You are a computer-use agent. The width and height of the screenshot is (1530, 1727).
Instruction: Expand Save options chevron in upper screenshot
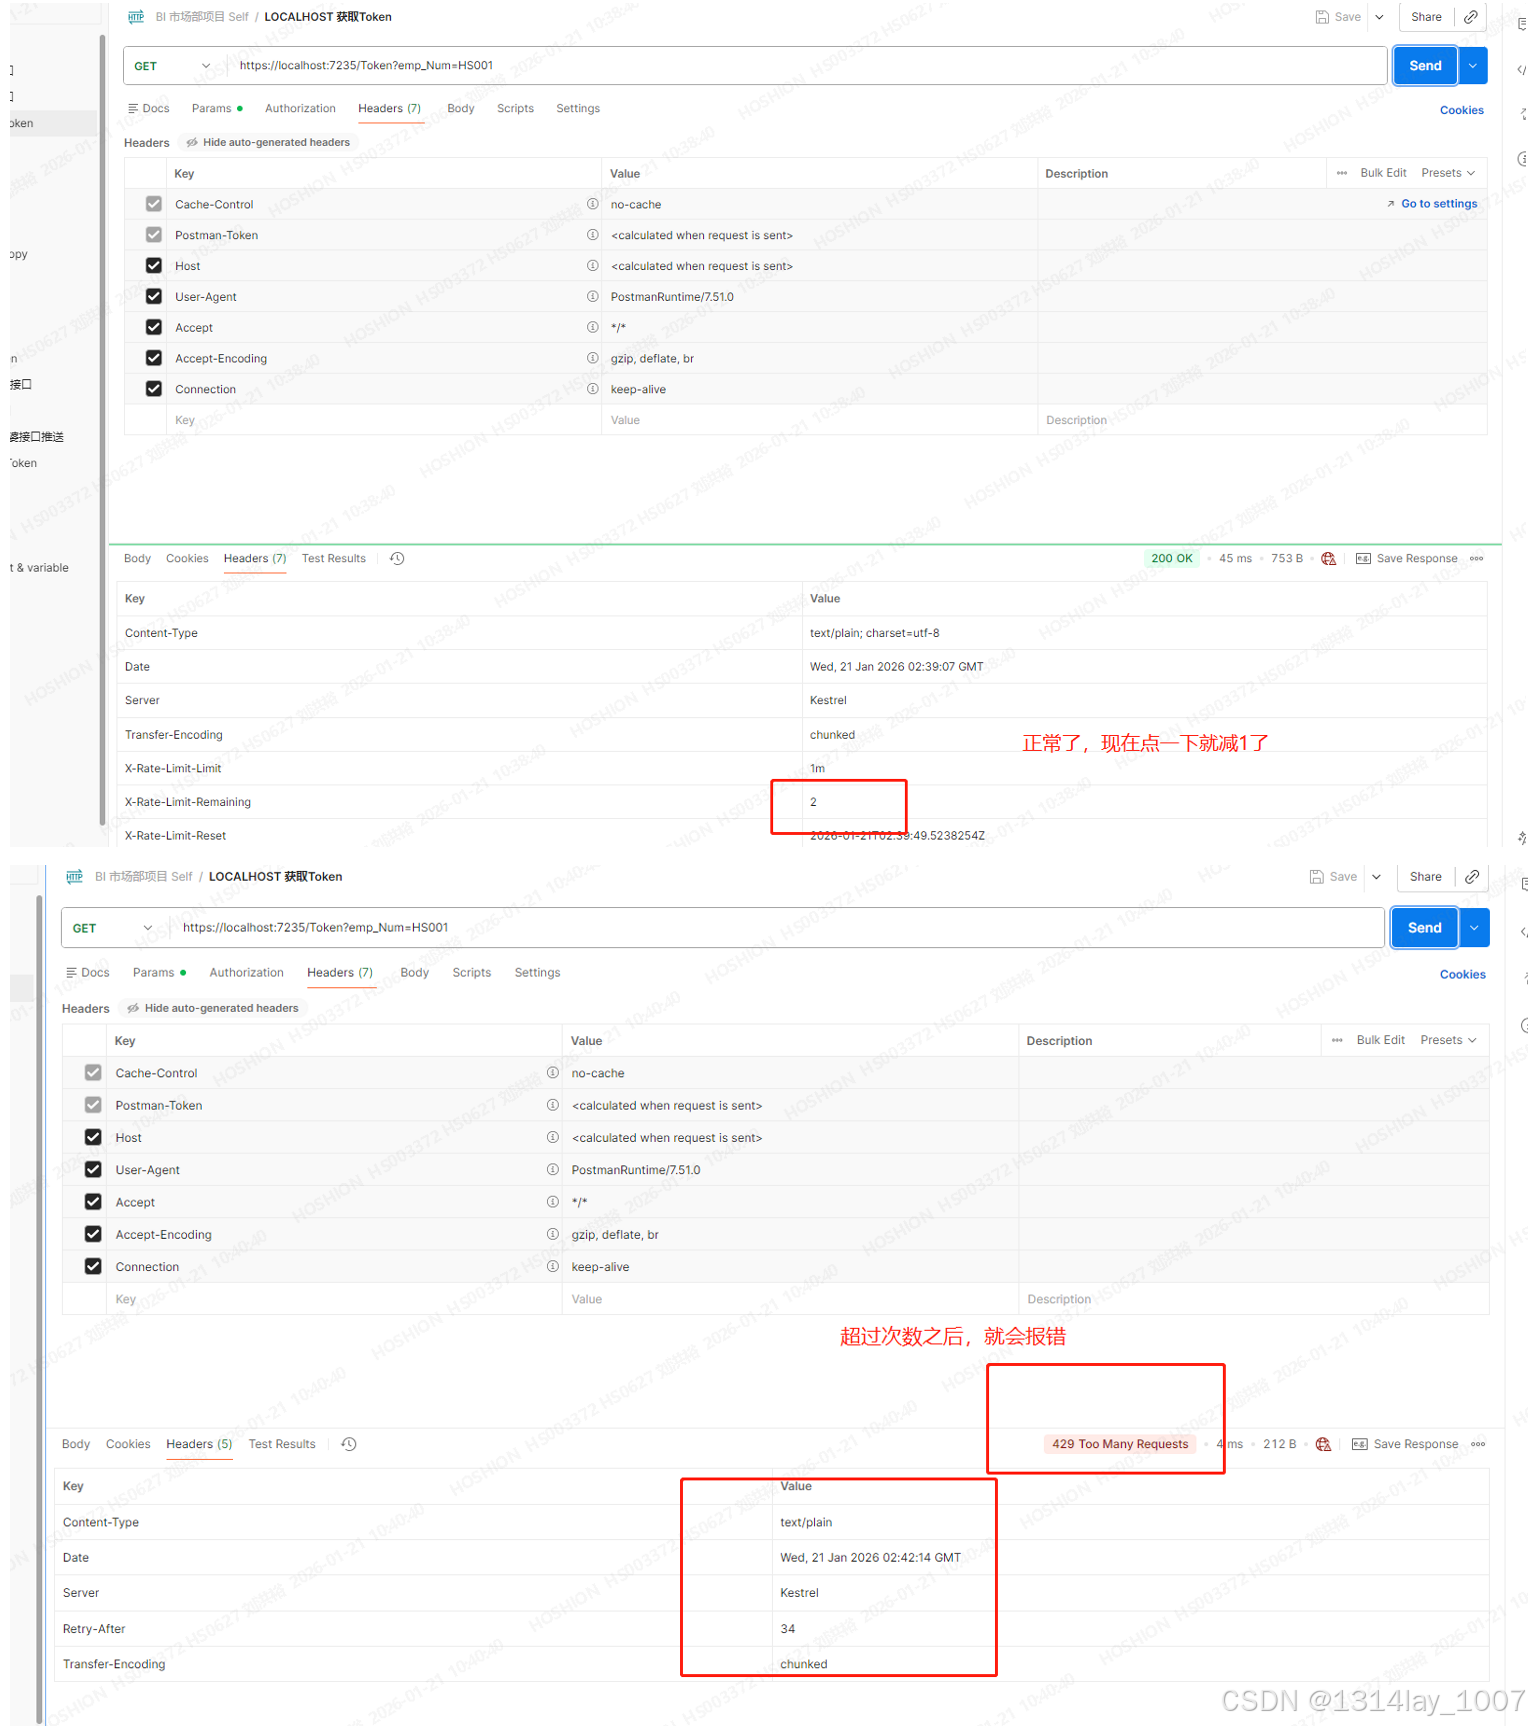[1379, 17]
